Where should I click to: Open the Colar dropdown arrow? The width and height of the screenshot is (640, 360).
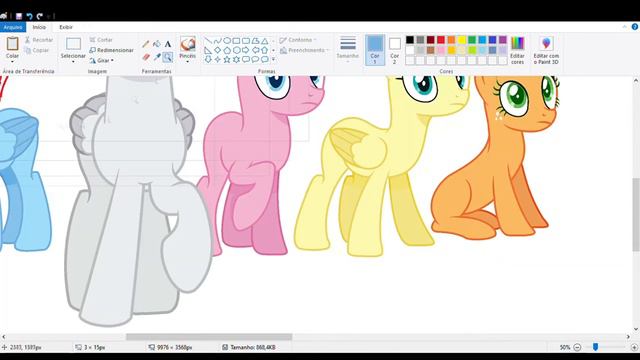point(12,61)
